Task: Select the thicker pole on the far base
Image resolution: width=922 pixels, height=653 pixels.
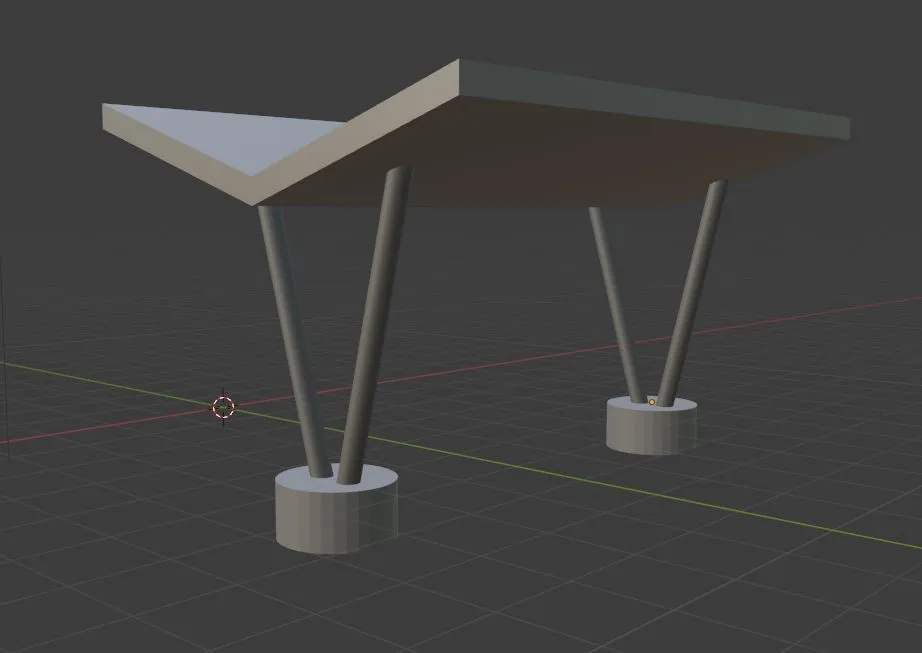Action: (692, 293)
